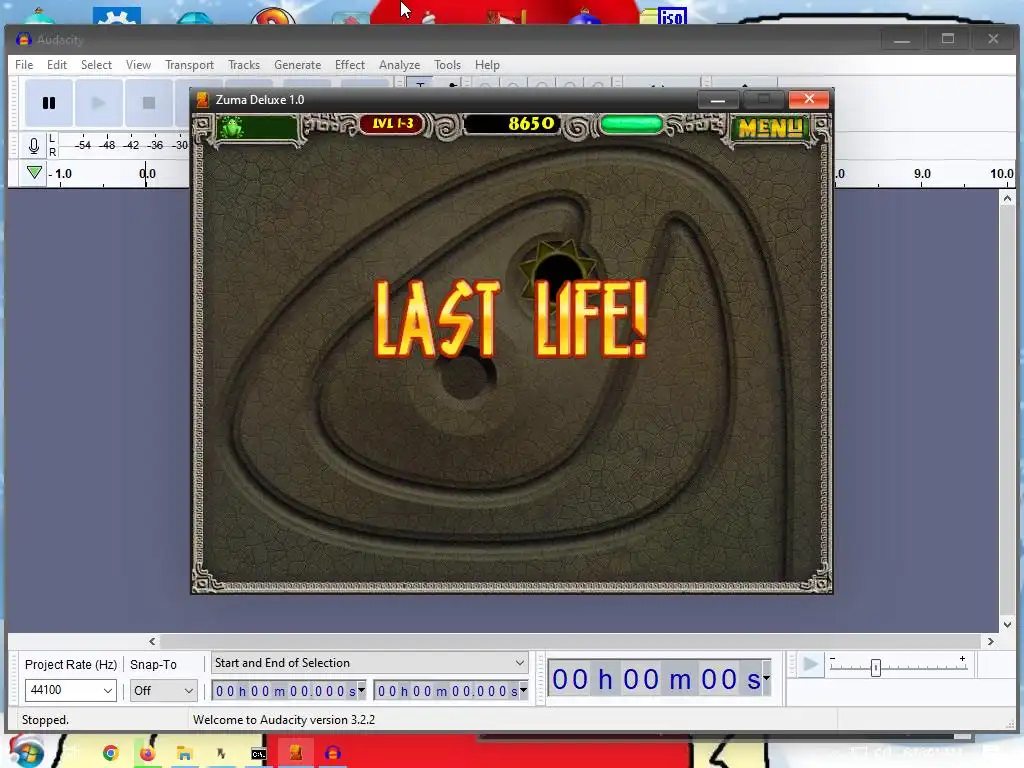Open the Tracks menu
The width and height of the screenshot is (1024, 768).
244,65
